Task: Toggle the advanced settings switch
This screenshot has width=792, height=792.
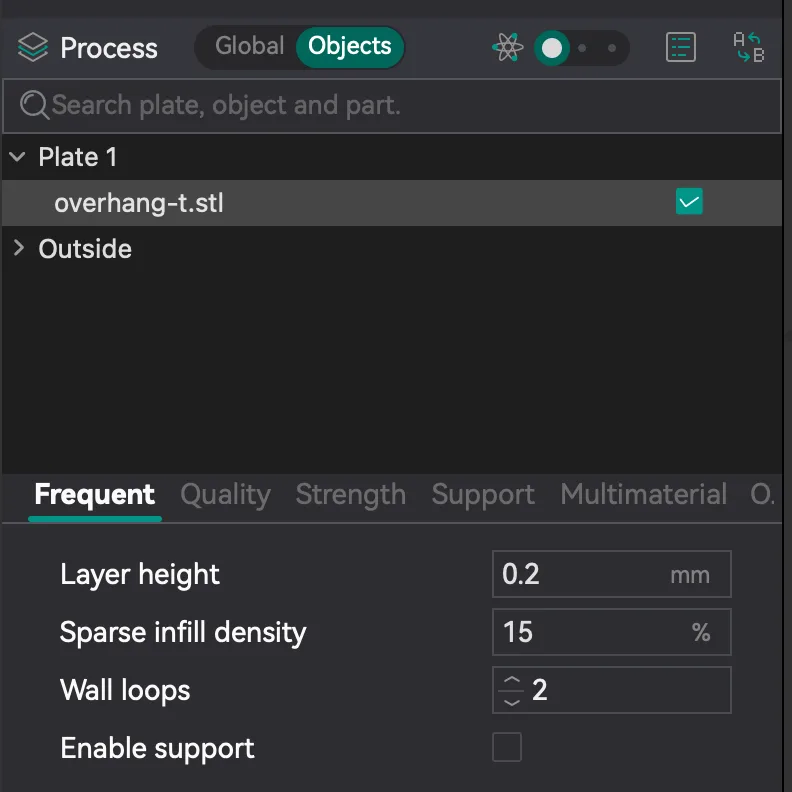Action: click(x=581, y=48)
